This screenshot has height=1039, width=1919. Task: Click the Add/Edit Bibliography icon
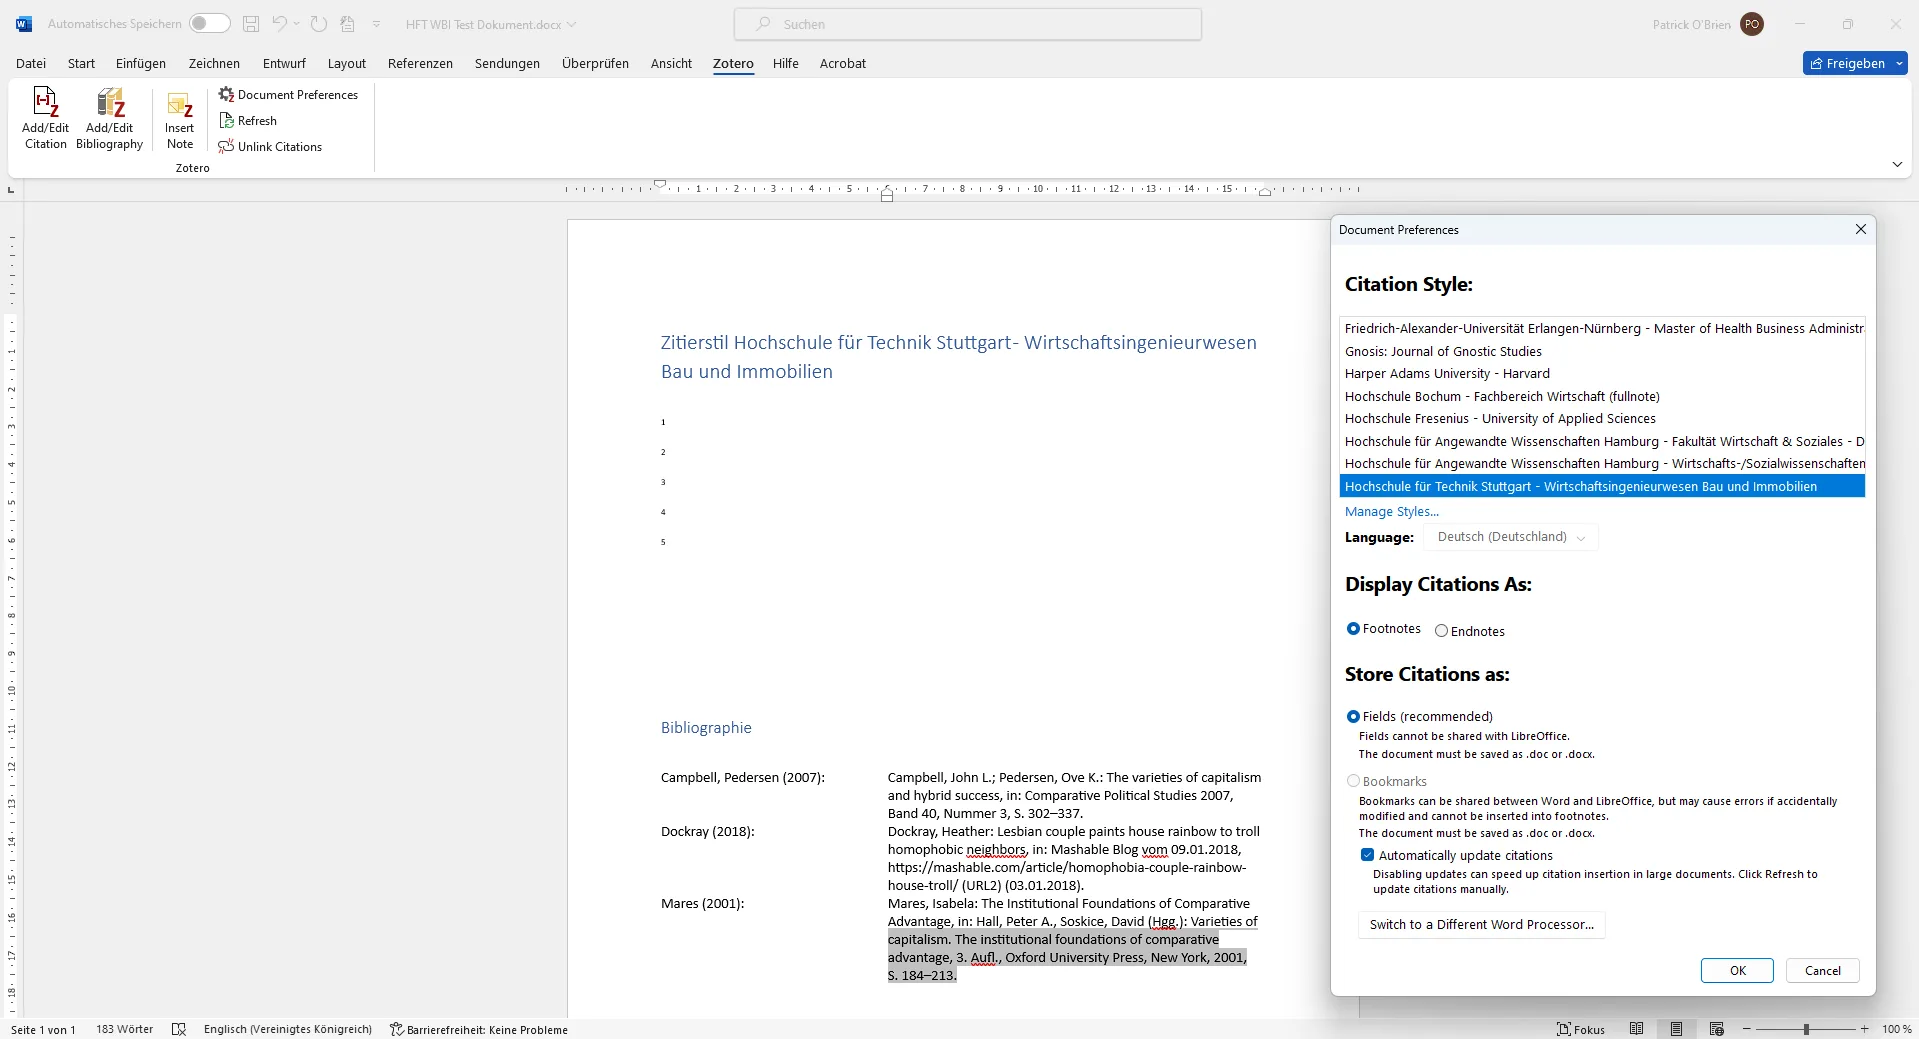click(x=110, y=118)
